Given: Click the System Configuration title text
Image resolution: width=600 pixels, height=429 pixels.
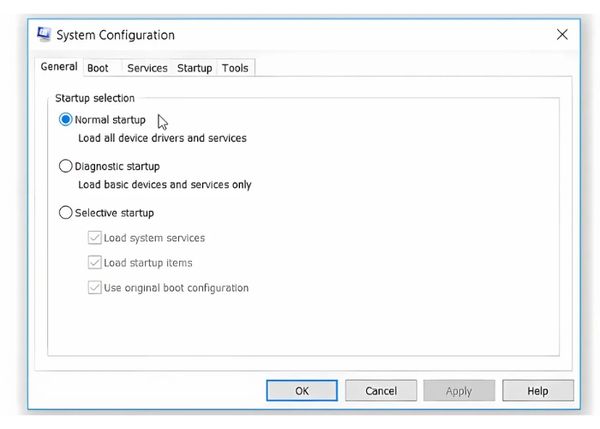Looking at the screenshot, I should (x=115, y=35).
